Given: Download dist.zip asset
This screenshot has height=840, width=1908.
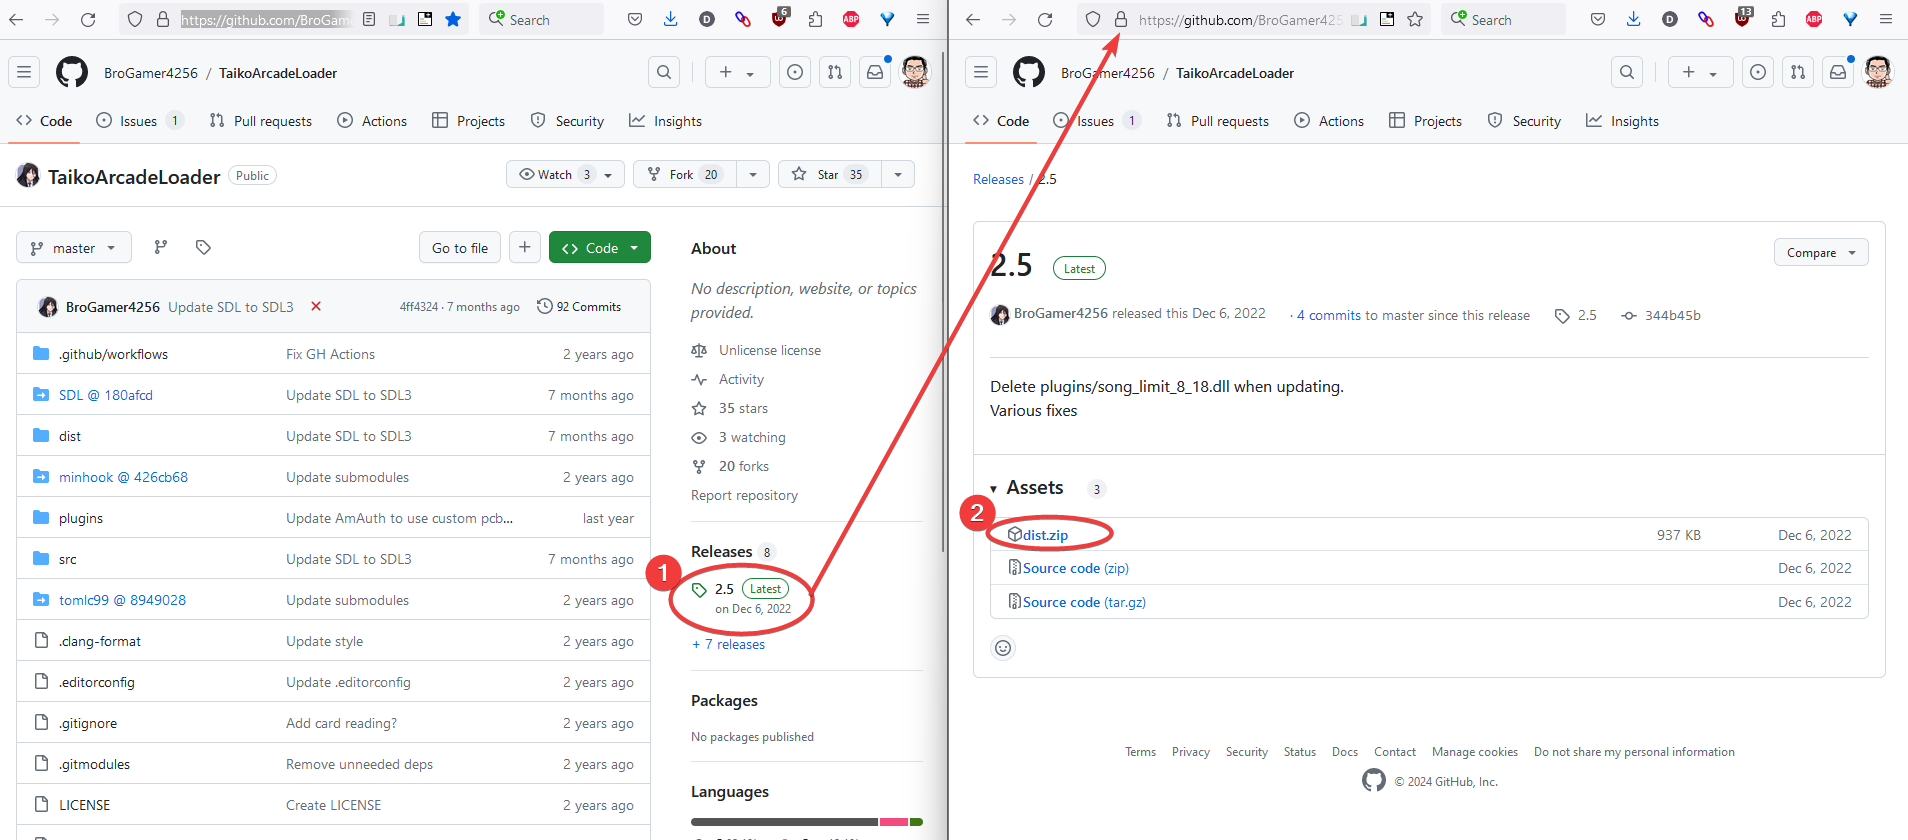Looking at the screenshot, I should 1045,535.
